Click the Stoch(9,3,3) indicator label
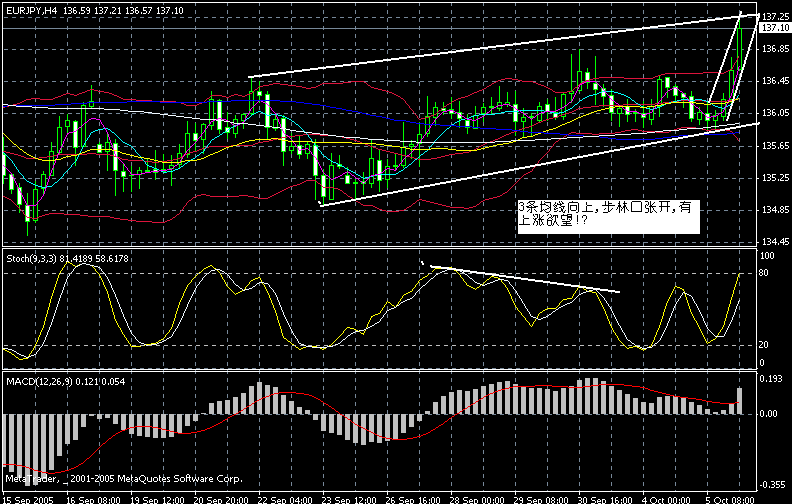Screen dimensions: 792x504 (26, 258)
